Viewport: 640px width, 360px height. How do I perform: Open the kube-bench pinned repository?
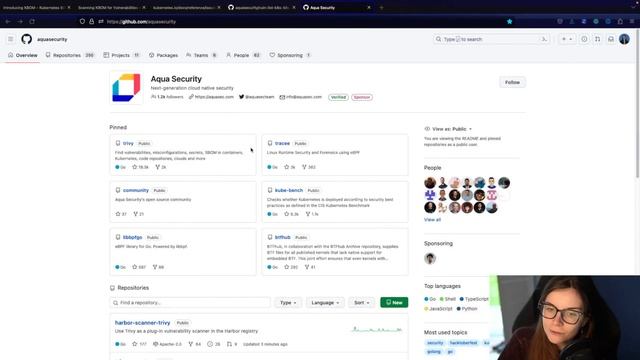[x=289, y=190]
